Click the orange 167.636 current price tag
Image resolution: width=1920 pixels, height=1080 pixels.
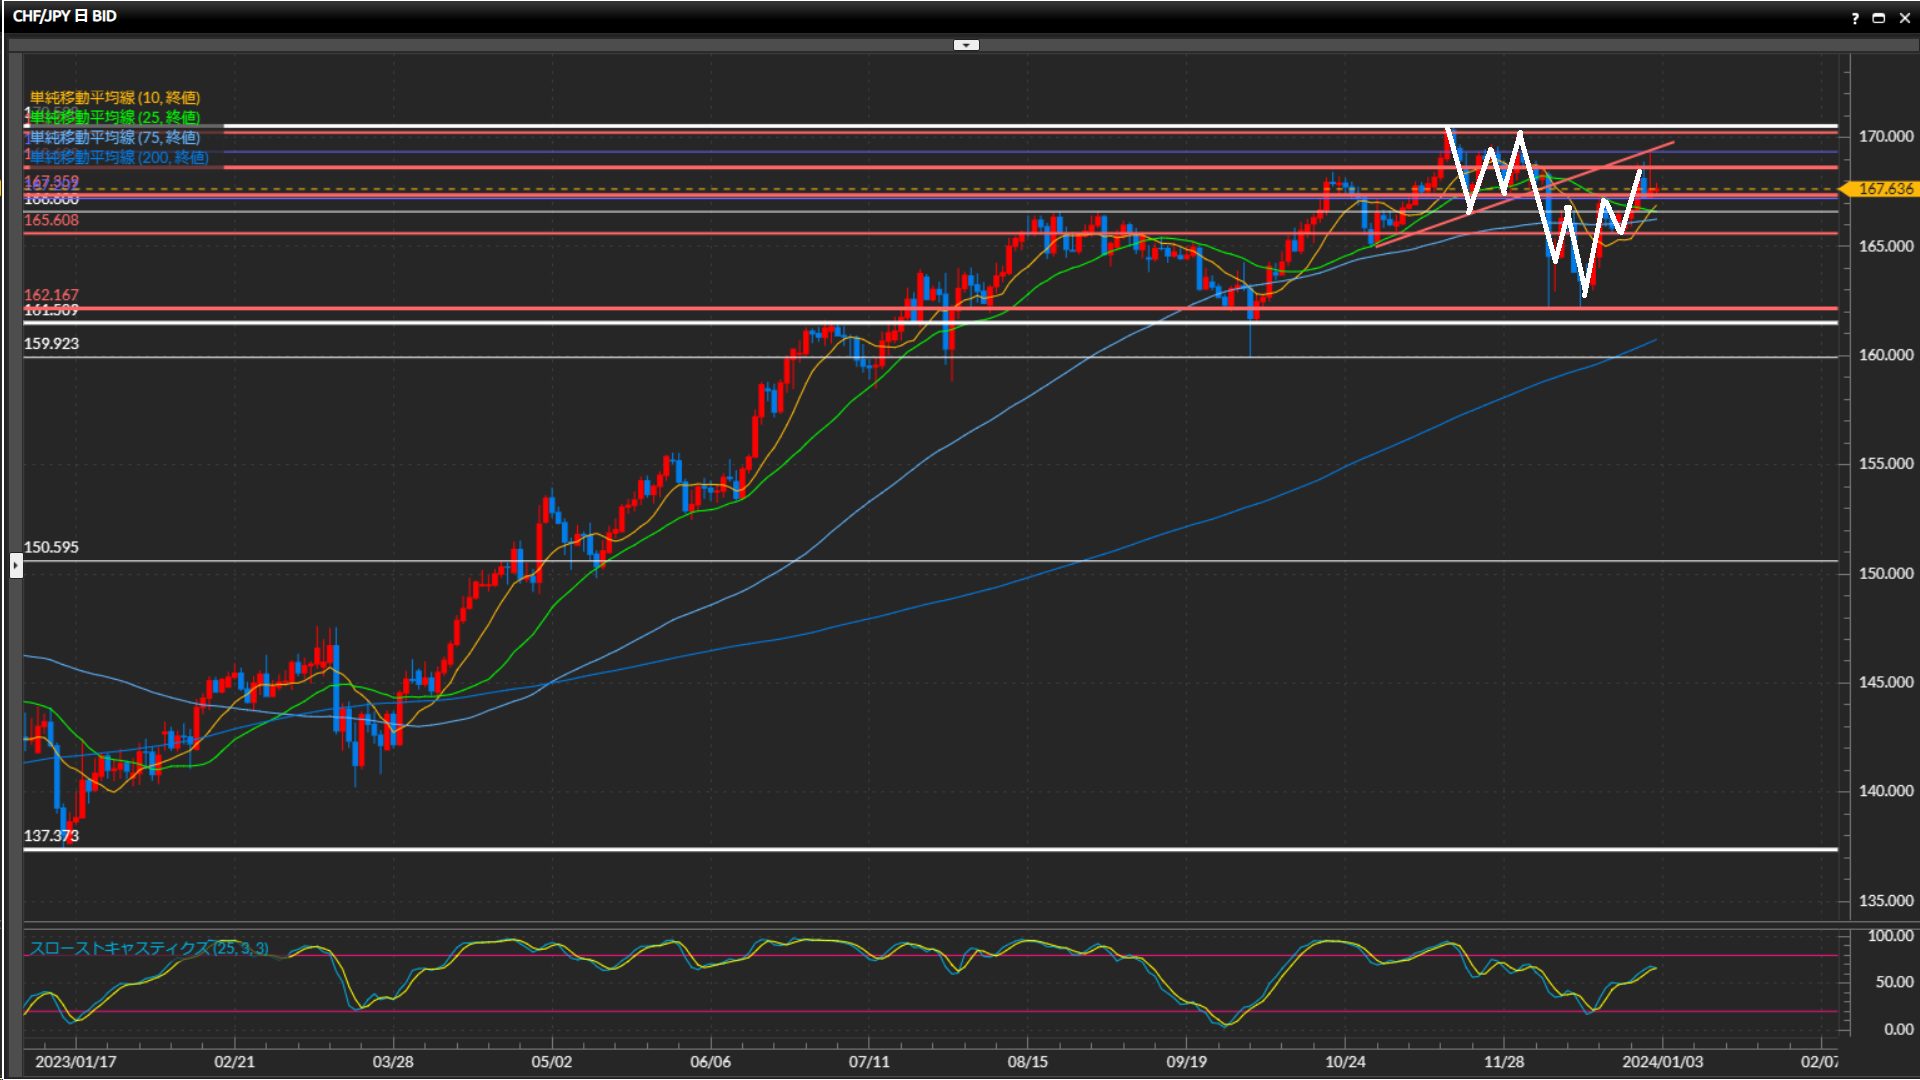click(1884, 189)
